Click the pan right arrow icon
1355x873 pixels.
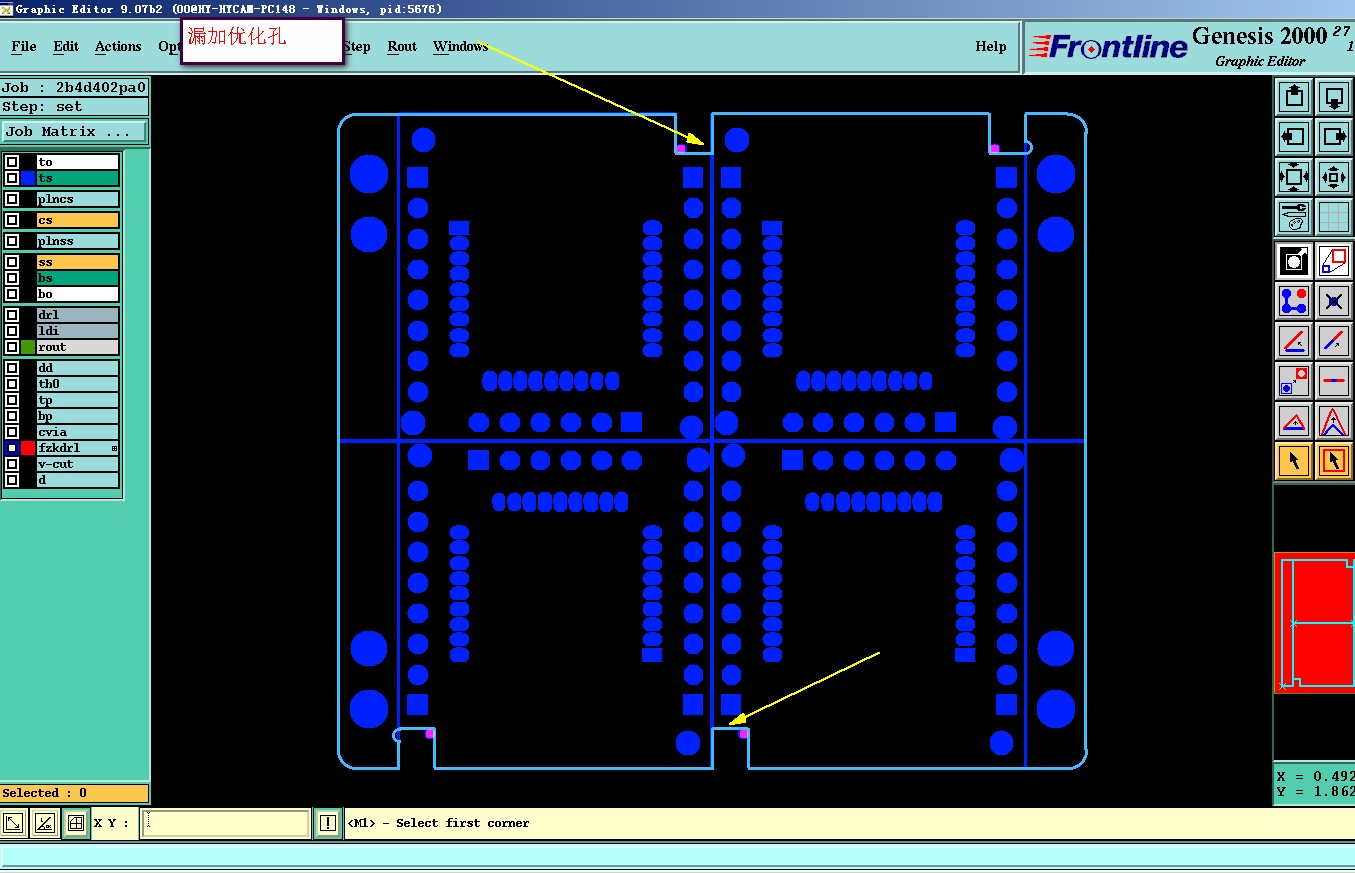point(1334,137)
